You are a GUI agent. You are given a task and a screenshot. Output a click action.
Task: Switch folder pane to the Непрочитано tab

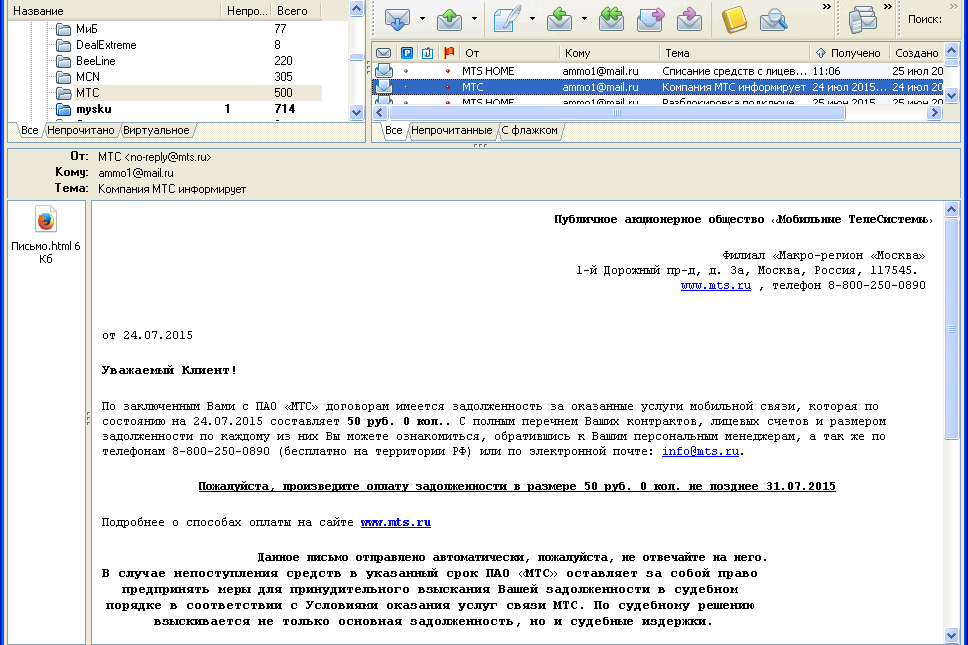tap(81, 130)
